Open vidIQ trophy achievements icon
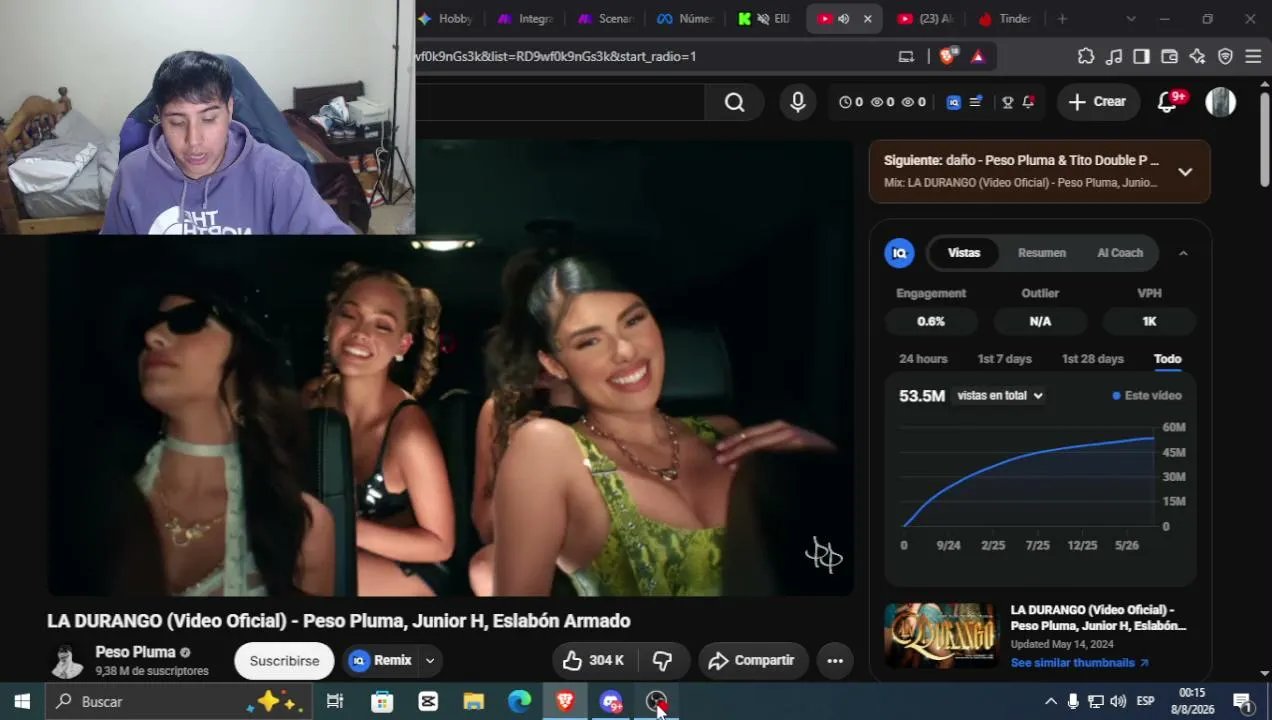The image size is (1272, 720). (1007, 102)
